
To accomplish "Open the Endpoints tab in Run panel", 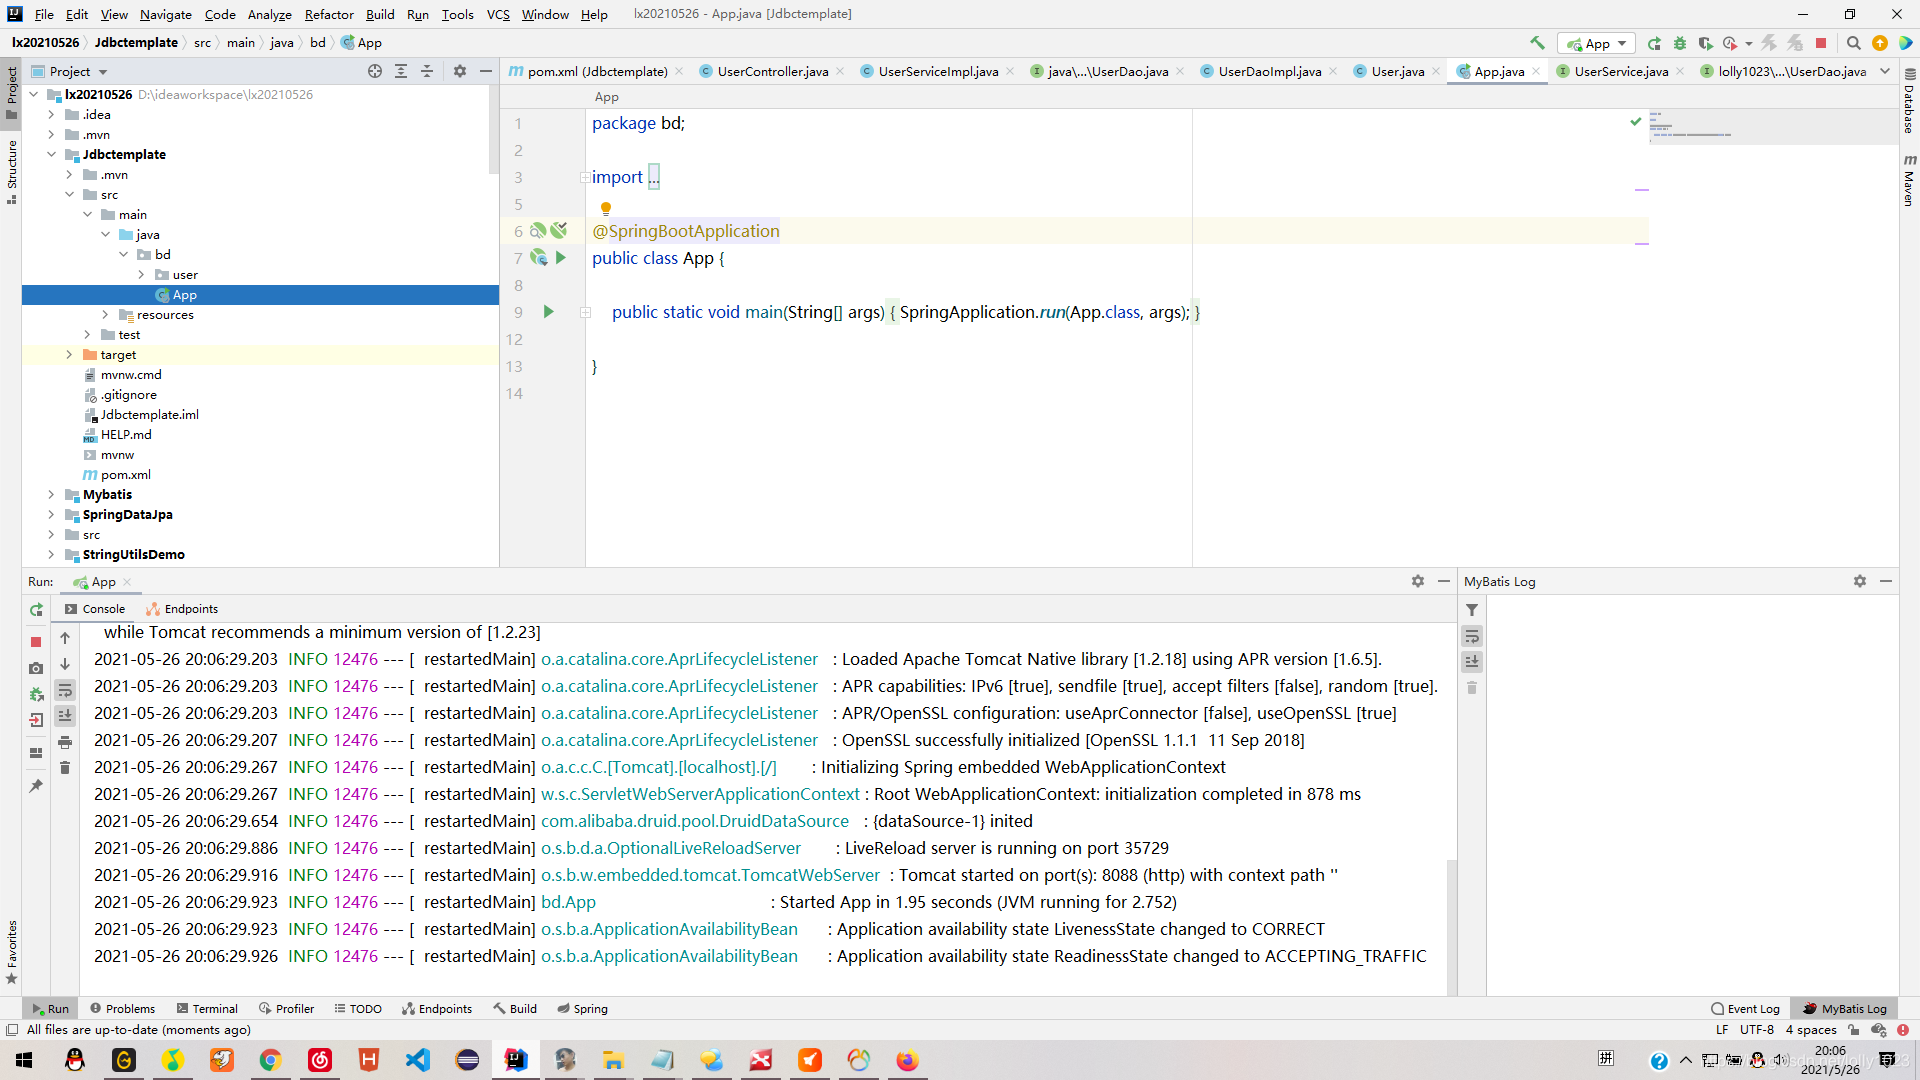I will (182, 609).
